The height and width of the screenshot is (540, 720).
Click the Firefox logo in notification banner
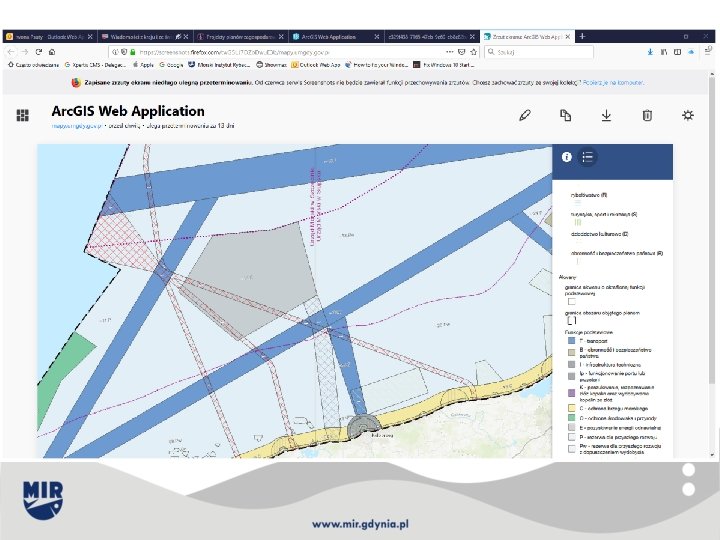[x=76, y=83]
